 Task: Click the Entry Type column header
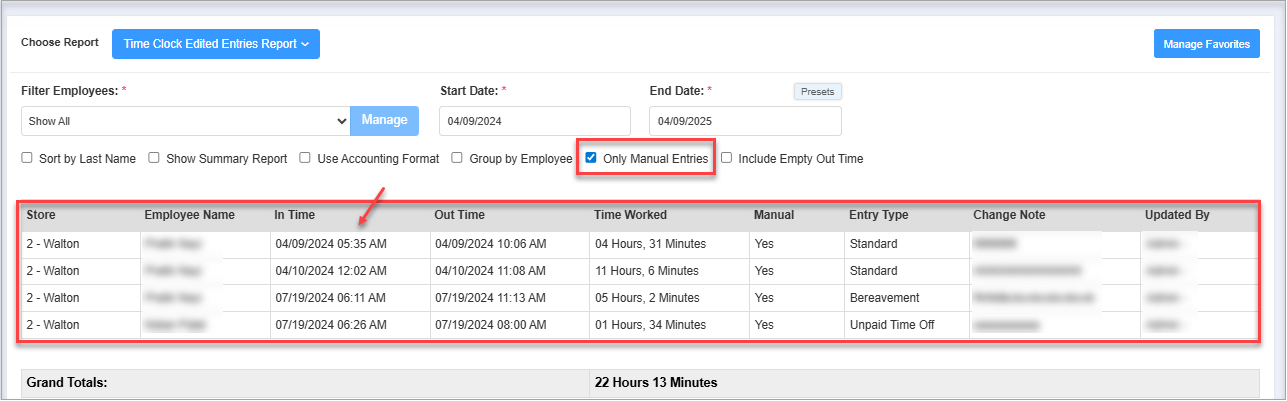point(878,215)
